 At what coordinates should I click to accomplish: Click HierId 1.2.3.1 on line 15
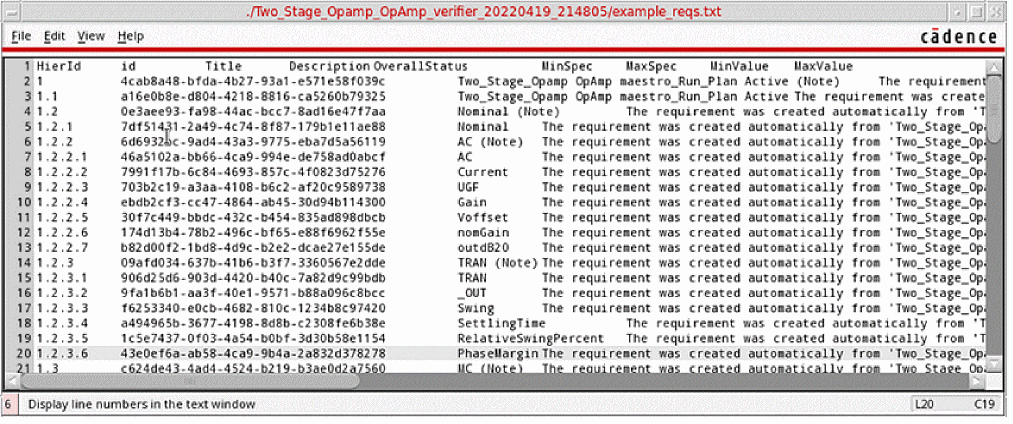[62, 278]
